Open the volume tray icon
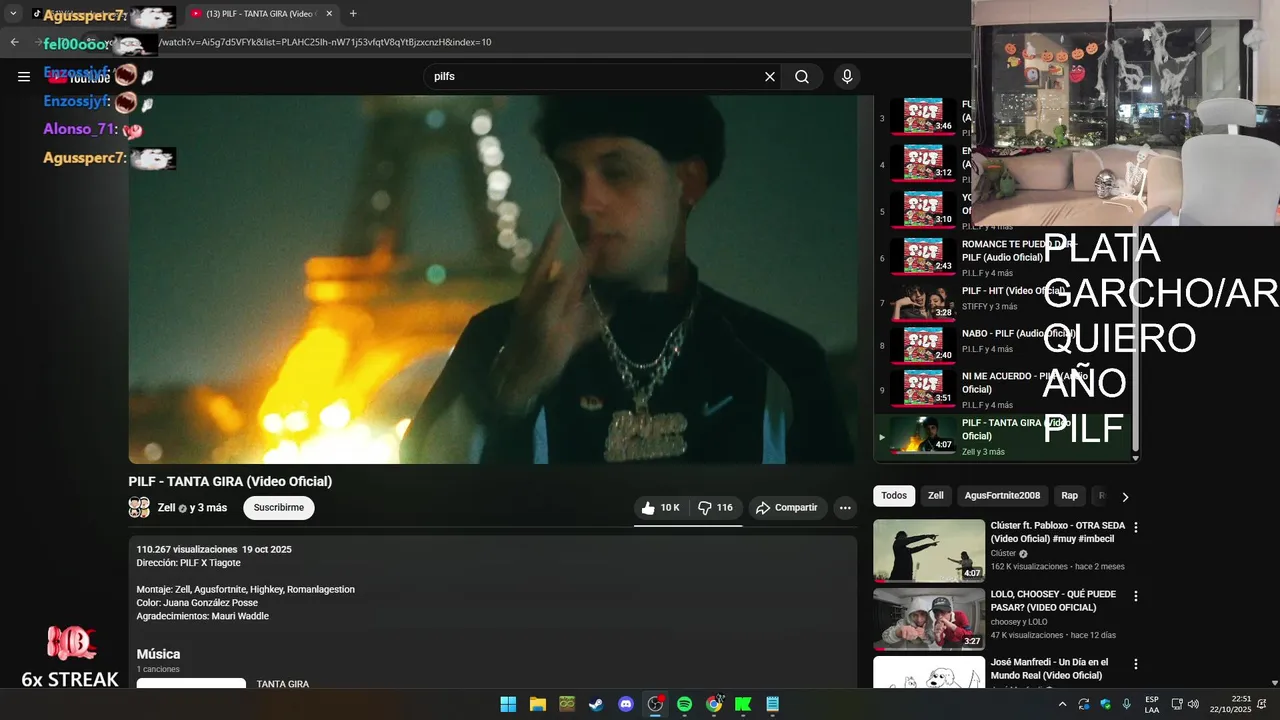Image resolution: width=1280 pixels, height=720 pixels. (x=1193, y=704)
